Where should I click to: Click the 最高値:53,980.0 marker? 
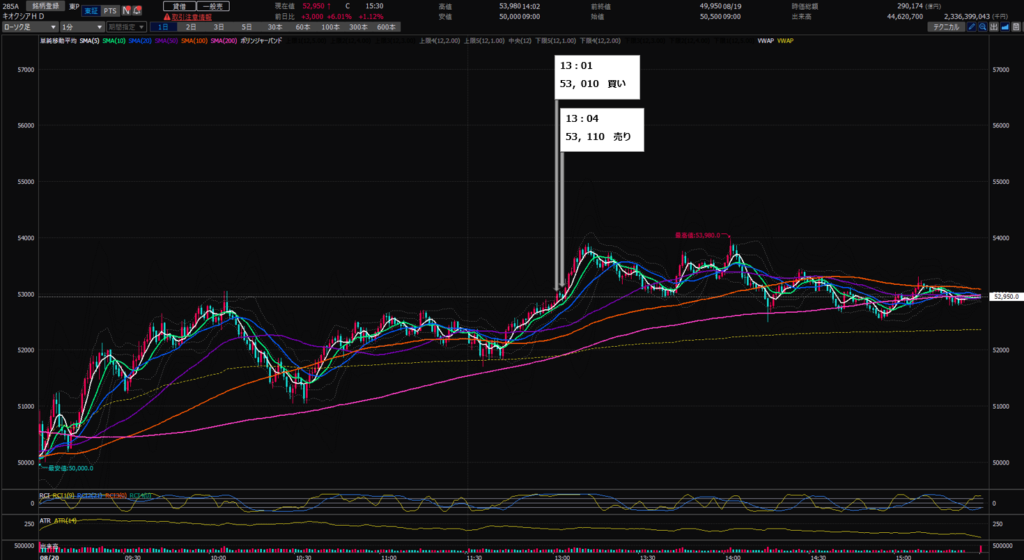coord(698,235)
